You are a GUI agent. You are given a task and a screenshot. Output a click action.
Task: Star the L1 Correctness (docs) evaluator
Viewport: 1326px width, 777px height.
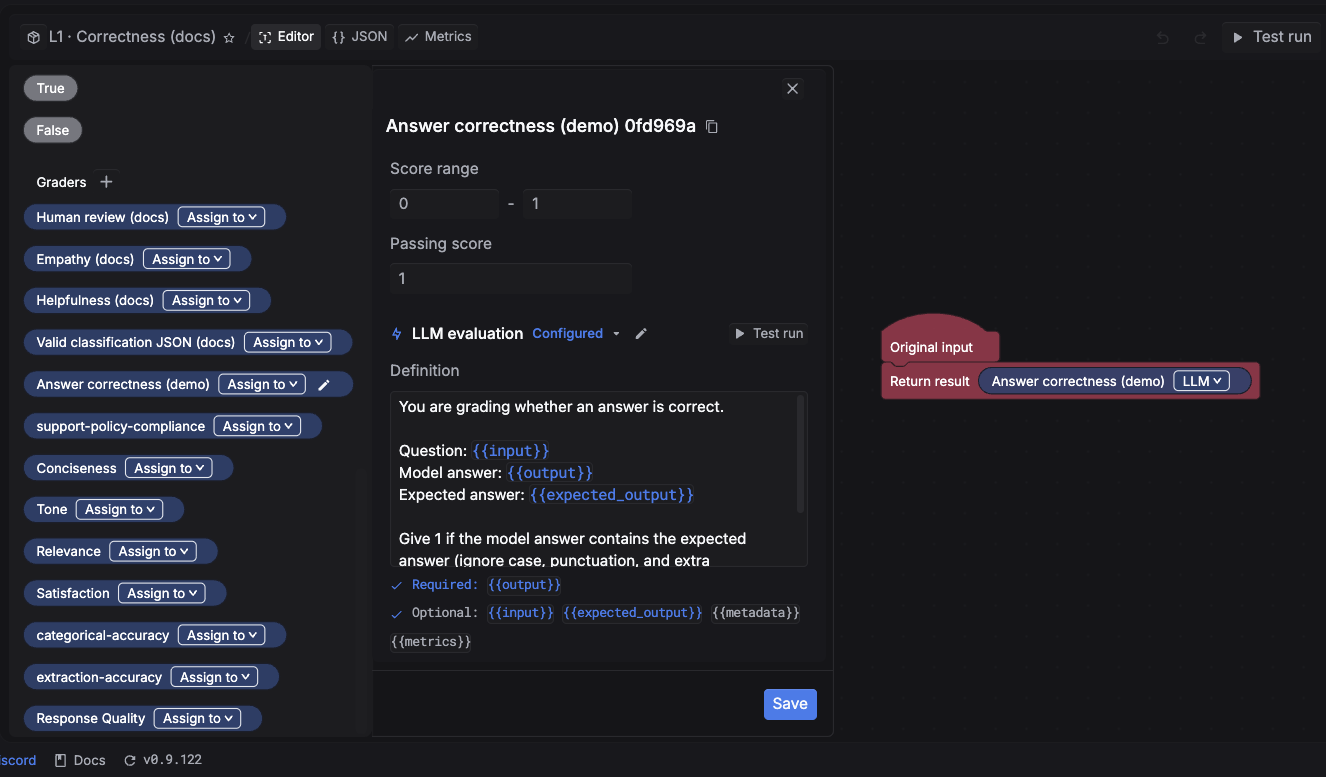229,37
